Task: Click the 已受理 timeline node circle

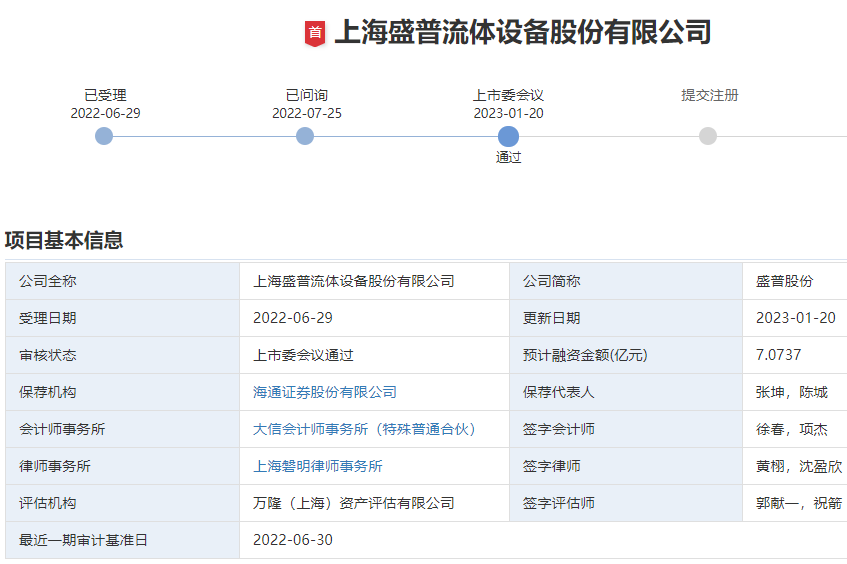Action: point(104,136)
